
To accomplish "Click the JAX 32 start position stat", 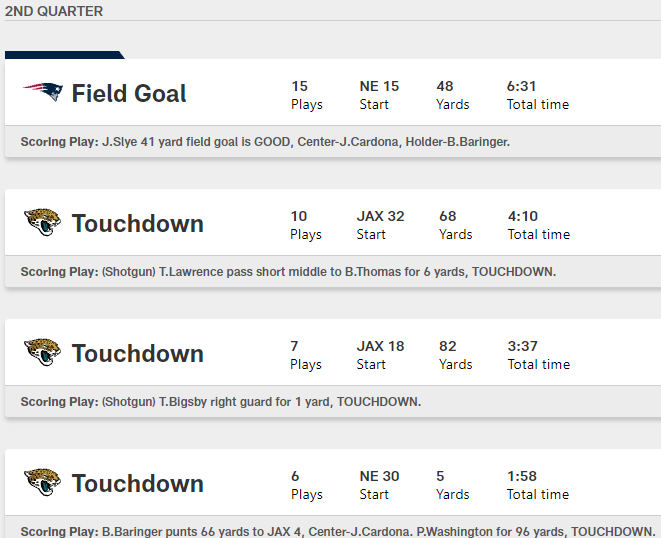I will coord(380,224).
